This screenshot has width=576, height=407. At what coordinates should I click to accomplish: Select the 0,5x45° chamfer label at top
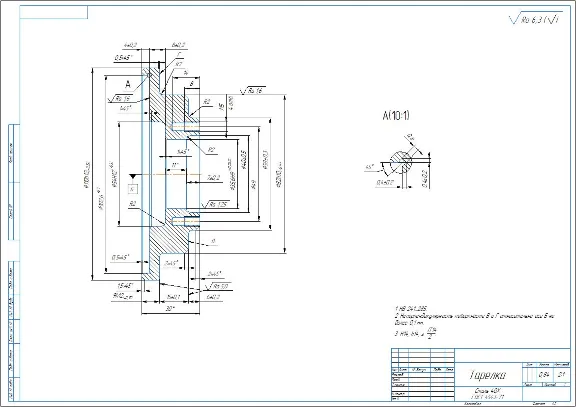(123, 58)
